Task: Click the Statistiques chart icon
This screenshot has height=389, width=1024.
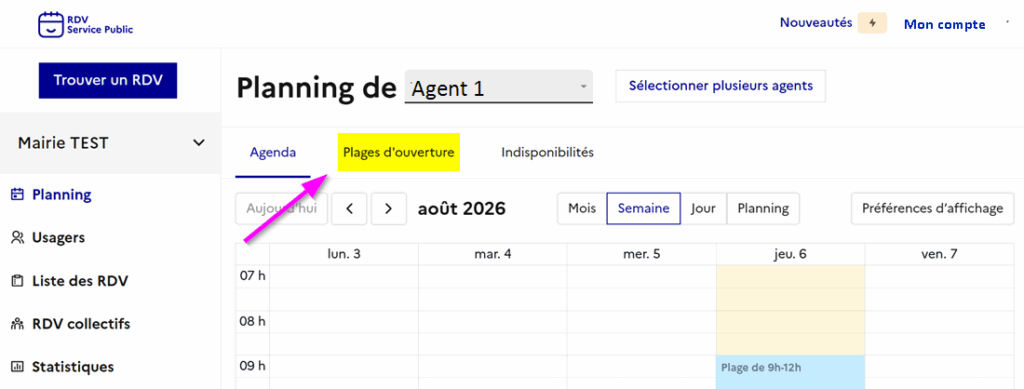Action: pos(18,367)
